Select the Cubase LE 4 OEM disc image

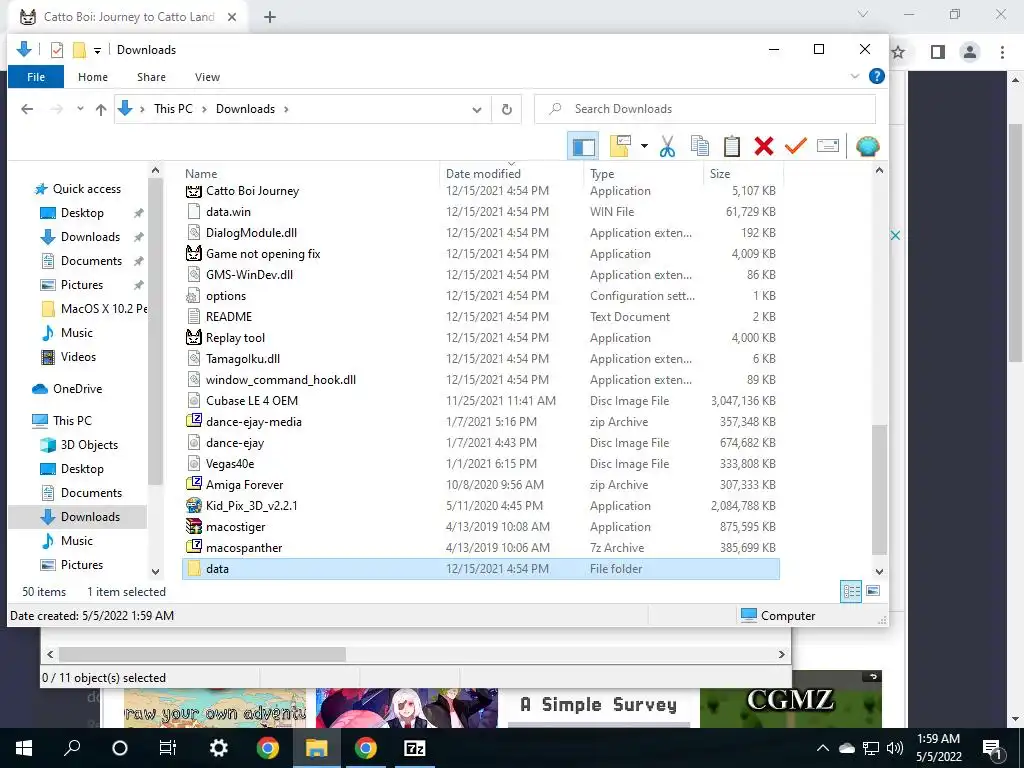[x=481, y=400]
